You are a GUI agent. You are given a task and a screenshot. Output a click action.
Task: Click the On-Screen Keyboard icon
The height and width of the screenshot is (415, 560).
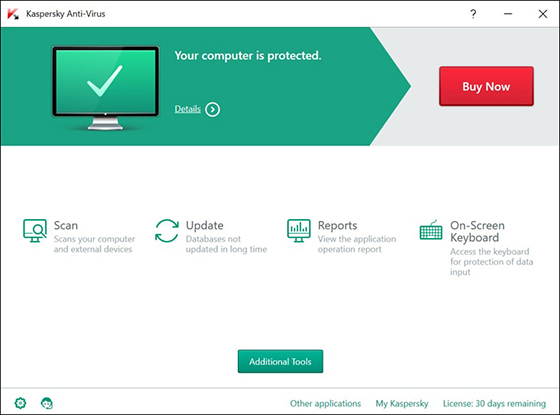coord(431,230)
